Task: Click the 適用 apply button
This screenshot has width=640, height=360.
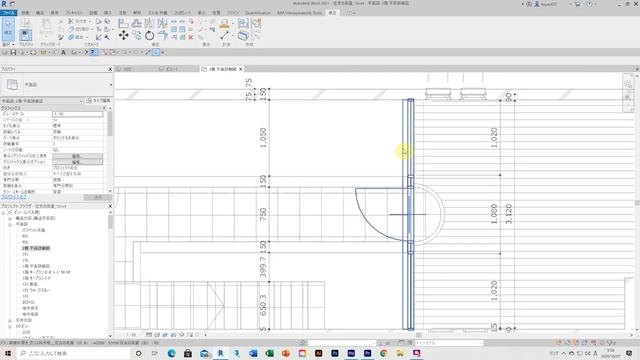Action: pos(98,197)
